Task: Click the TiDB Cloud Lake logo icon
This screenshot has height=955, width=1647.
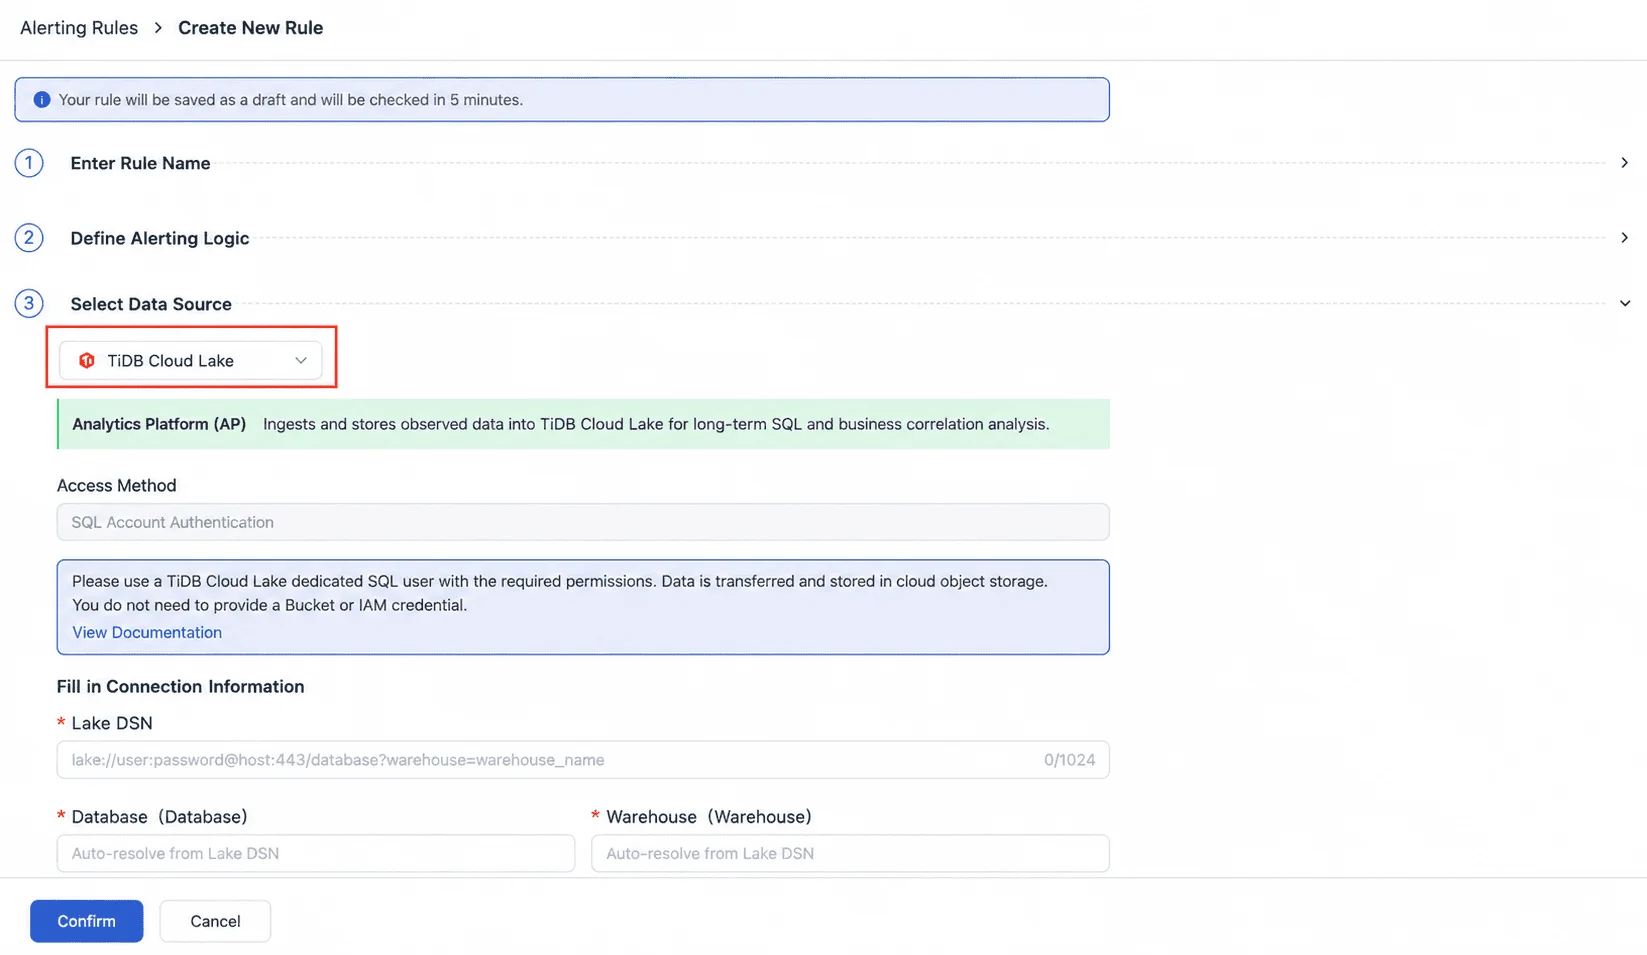Action: tap(87, 361)
